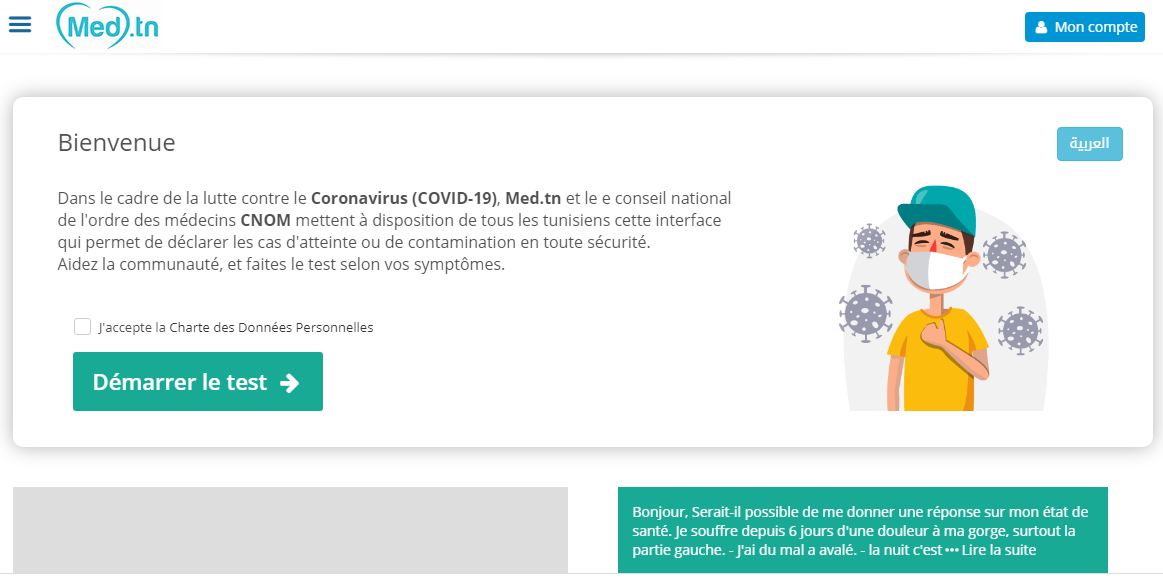Open Mon compte
The image size is (1163, 578).
pyautogui.click(x=1084, y=27)
